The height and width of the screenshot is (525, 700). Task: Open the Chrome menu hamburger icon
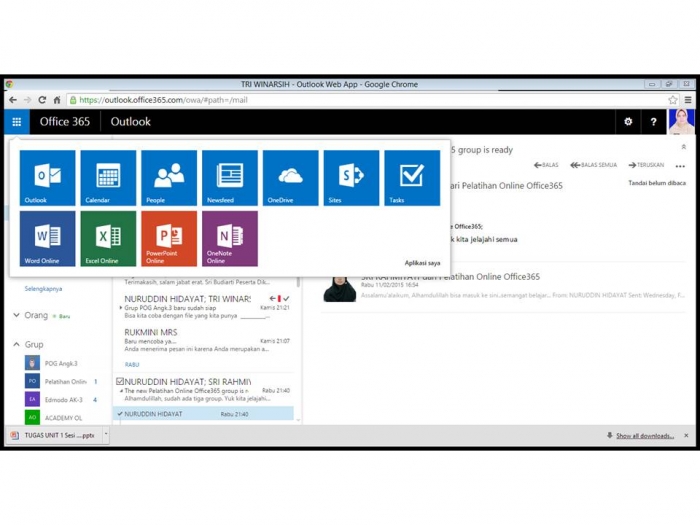[688, 100]
